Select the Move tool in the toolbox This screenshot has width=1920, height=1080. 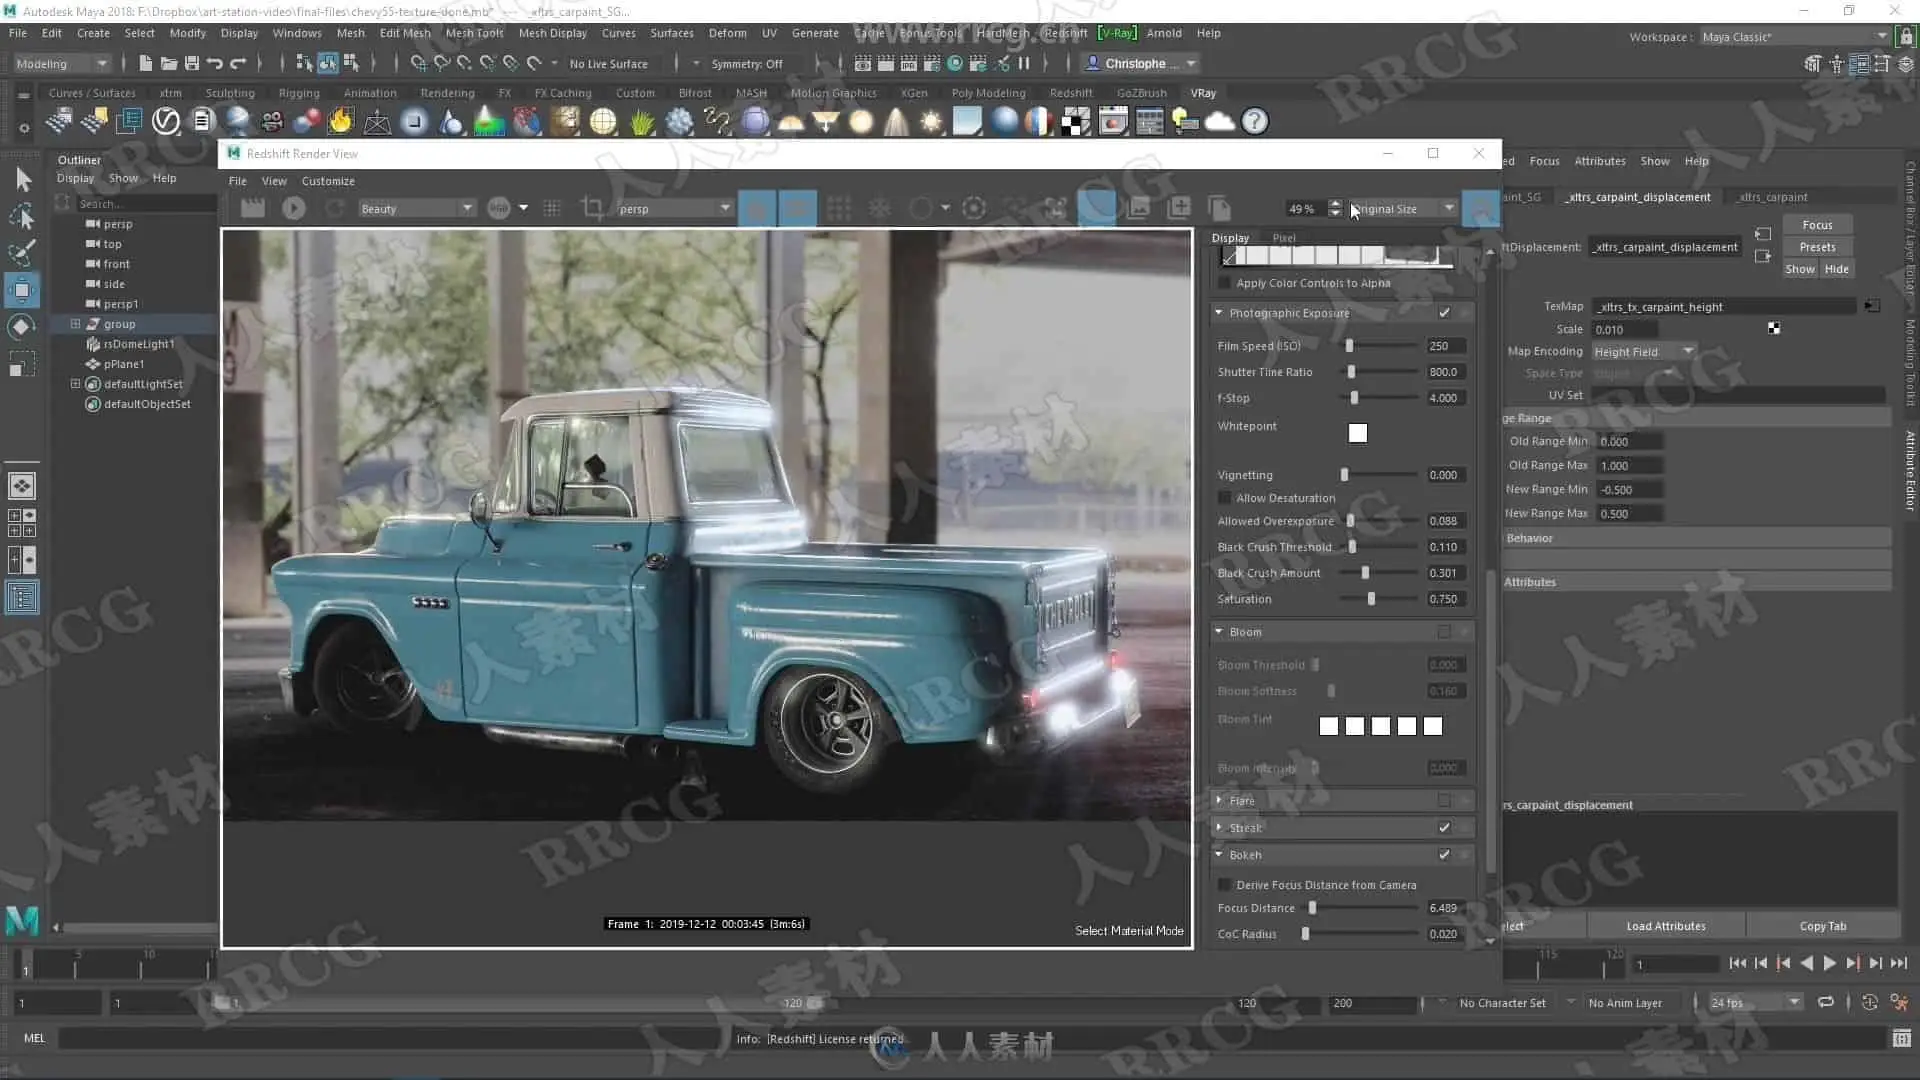[x=22, y=290]
